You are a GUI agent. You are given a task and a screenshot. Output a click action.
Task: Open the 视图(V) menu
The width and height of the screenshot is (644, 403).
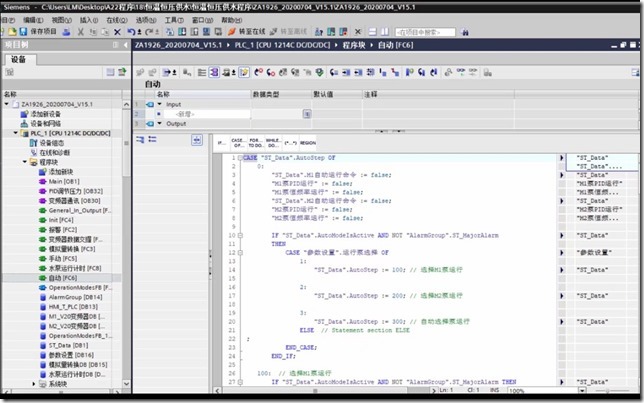[x=62, y=20]
